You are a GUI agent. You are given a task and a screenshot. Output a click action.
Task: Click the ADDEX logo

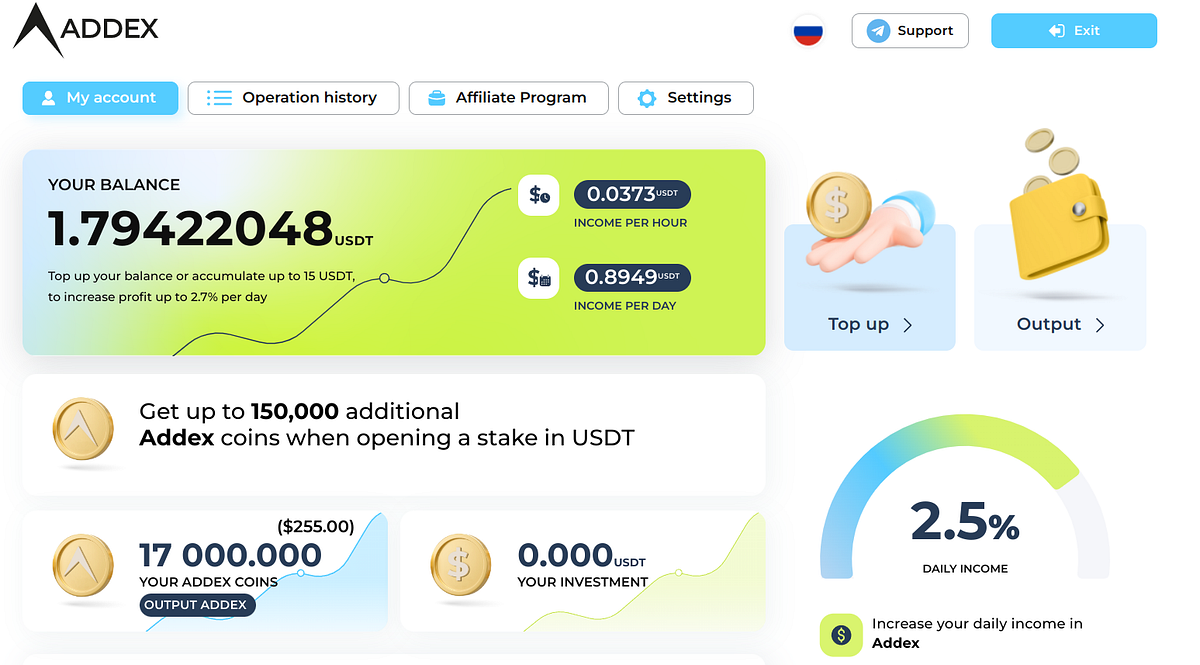(x=85, y=30)
